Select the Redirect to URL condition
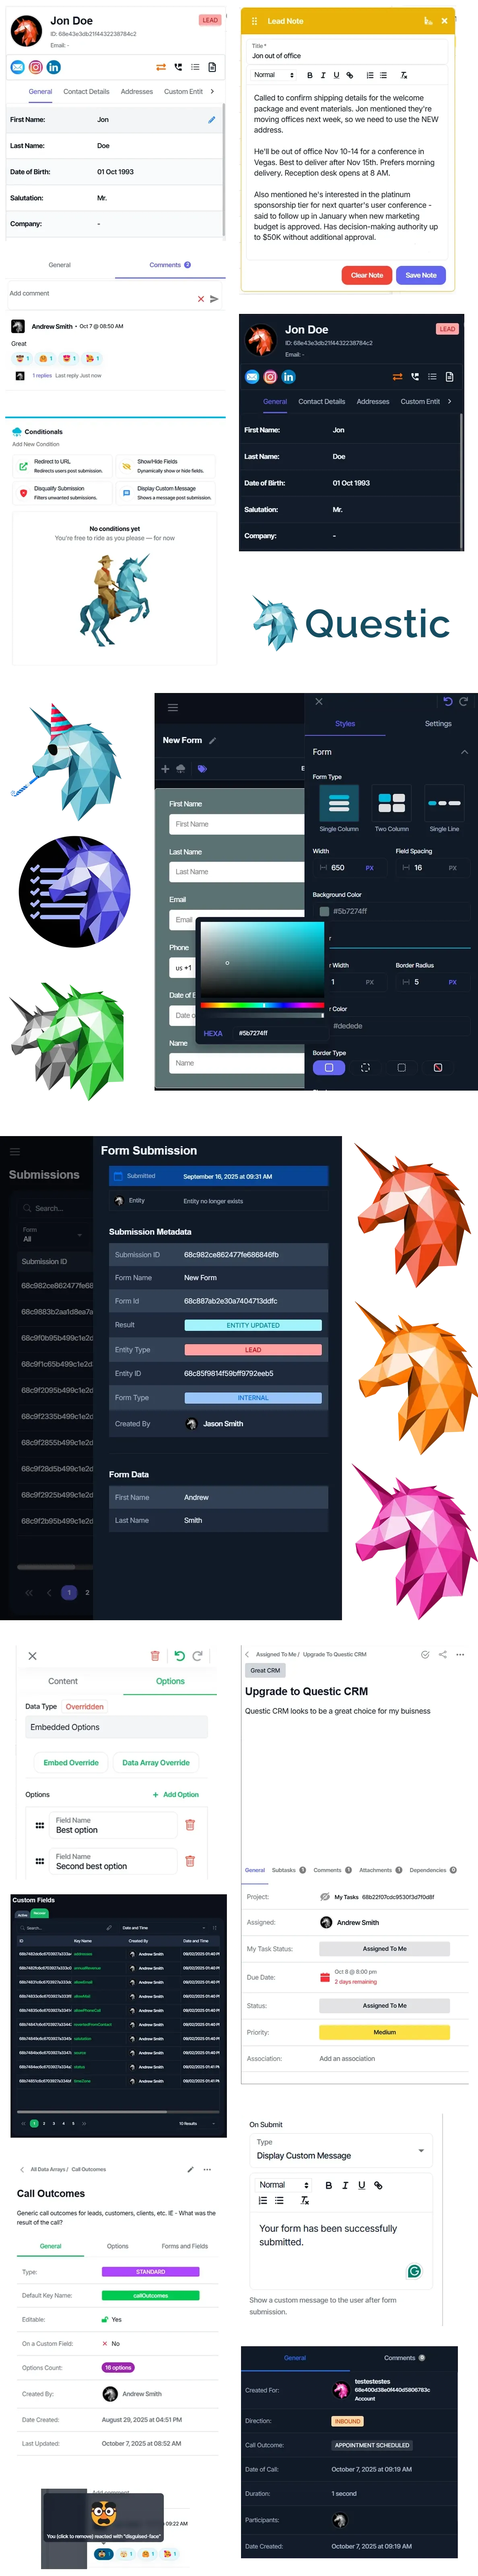 pos(61,466)
